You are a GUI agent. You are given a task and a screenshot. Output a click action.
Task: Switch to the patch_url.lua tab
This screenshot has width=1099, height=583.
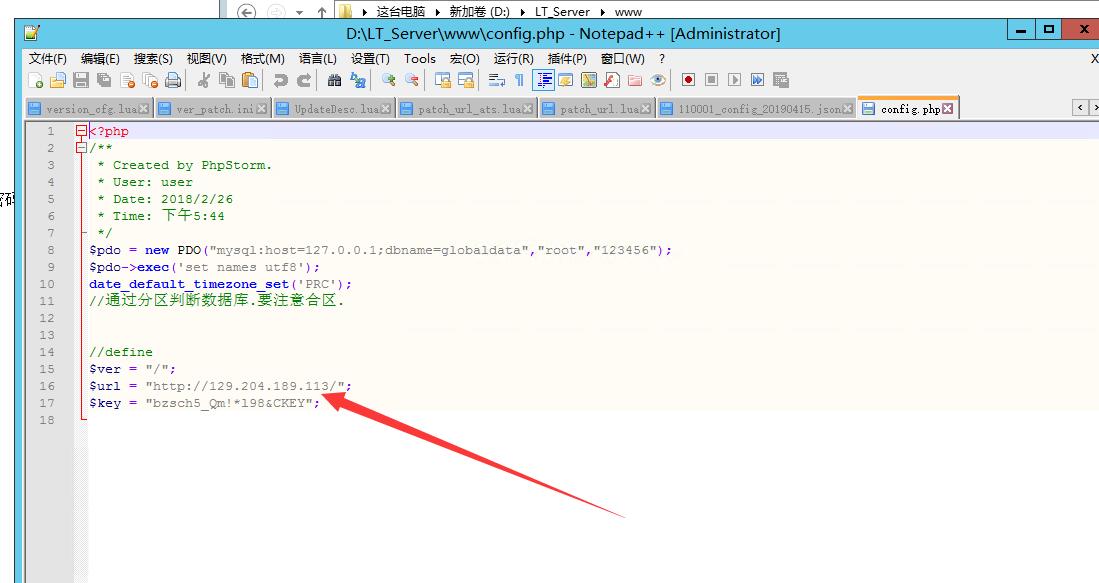coord(599,109)
